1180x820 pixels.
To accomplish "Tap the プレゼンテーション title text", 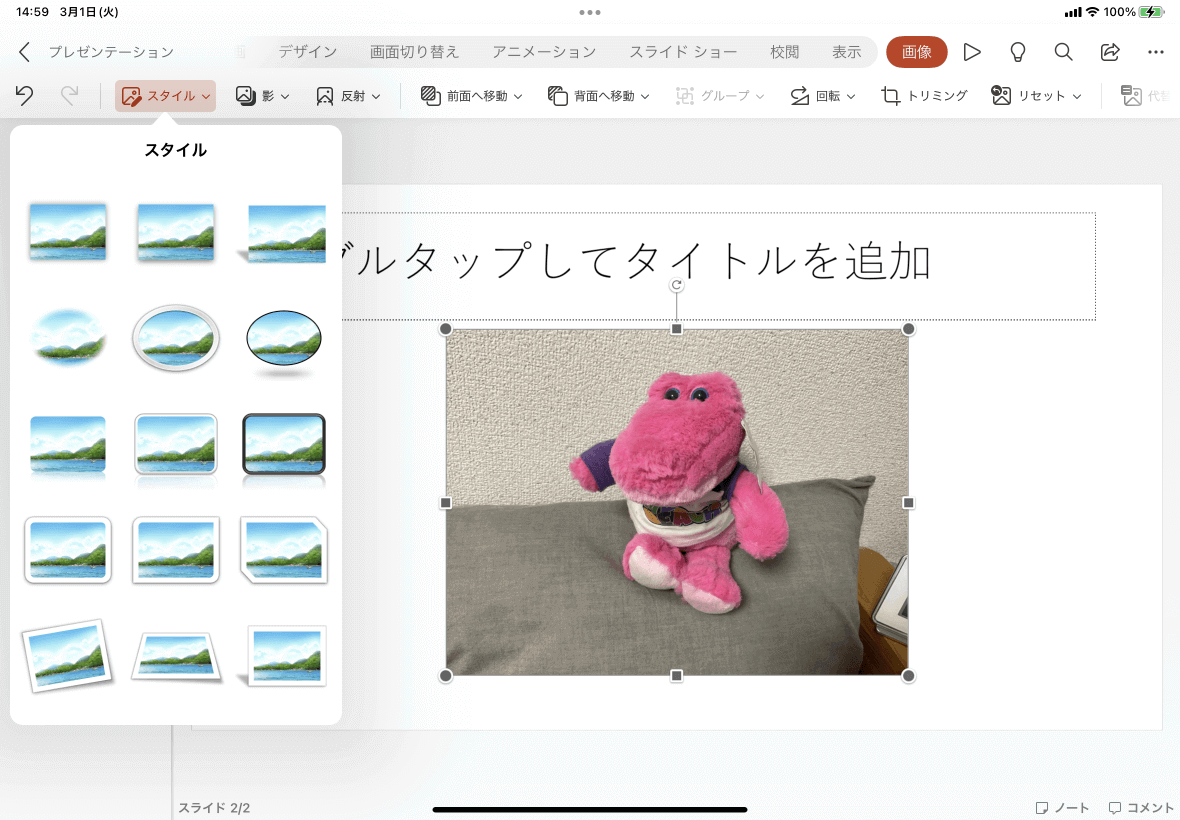I will tap(111, 52).
